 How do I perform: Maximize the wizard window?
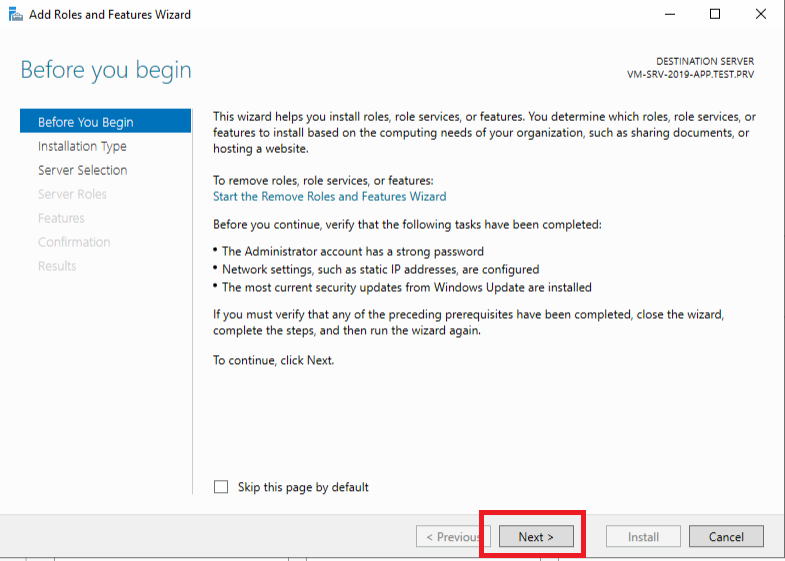[x=715, y=15]
